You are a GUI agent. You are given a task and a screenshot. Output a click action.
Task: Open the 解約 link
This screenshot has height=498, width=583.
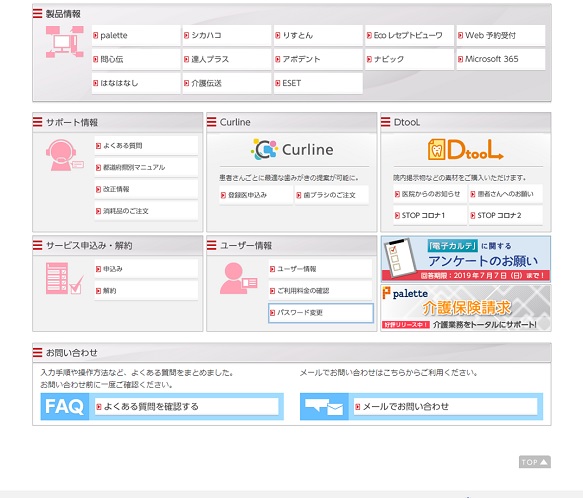pos(146,290)
